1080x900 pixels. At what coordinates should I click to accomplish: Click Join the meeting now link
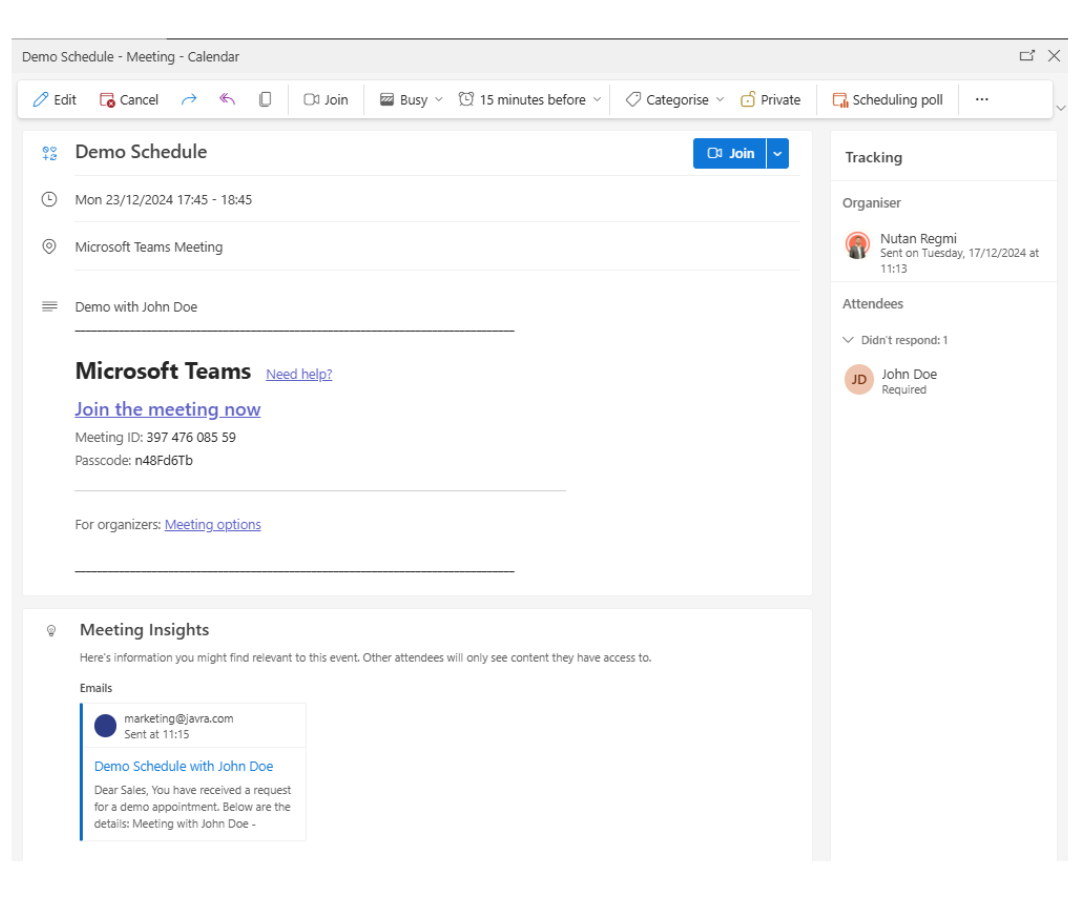click(168, 409)
